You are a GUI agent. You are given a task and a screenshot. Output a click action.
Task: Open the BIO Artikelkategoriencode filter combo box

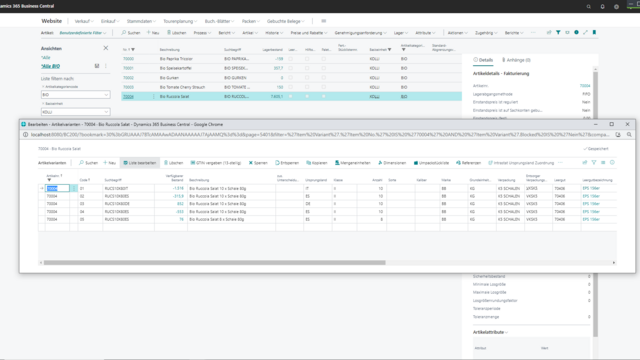click(76, 95)
